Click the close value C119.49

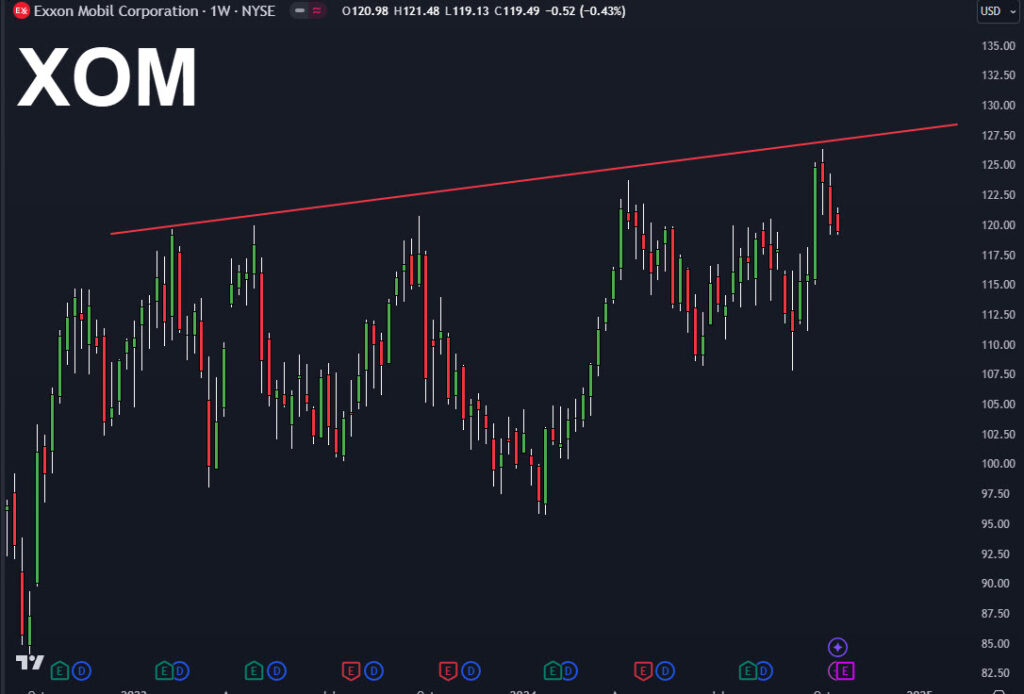[x=517, y=11]
